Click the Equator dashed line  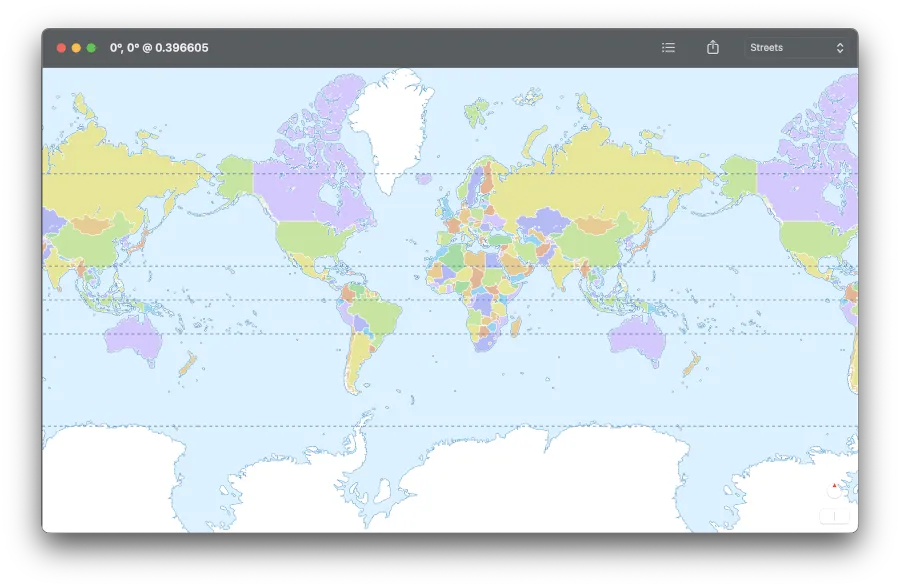click(x=250, y=300)
